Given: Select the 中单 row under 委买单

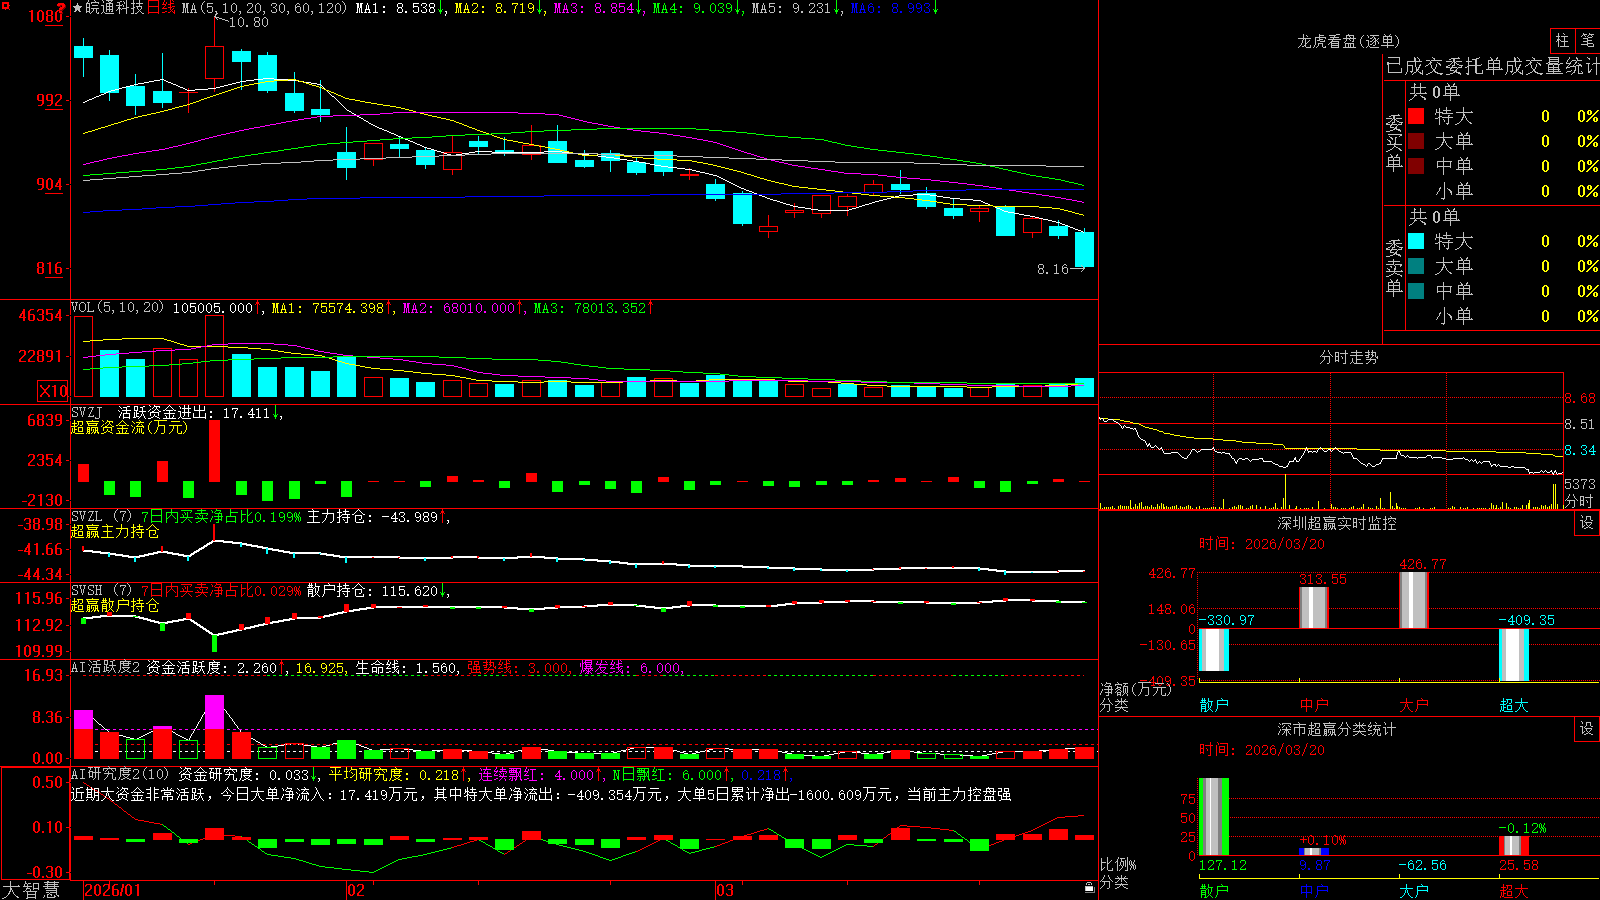Looking at the screenshot, I should pos(1503,166).
